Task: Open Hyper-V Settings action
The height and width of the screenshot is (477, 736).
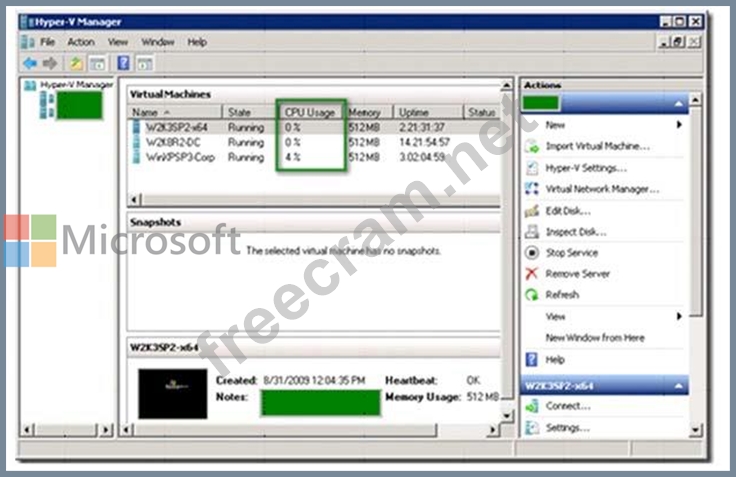Action: pyautogui.click(x=586, y=168)
